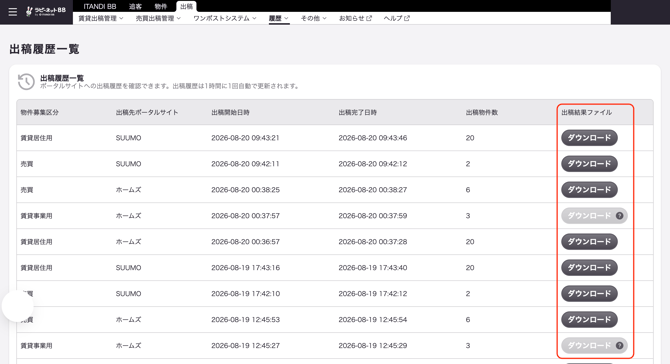This screenshot has width=670, height=364.
Task: Download result for 17:43:16 SUUMO row
Action: (x=589, y=268)
